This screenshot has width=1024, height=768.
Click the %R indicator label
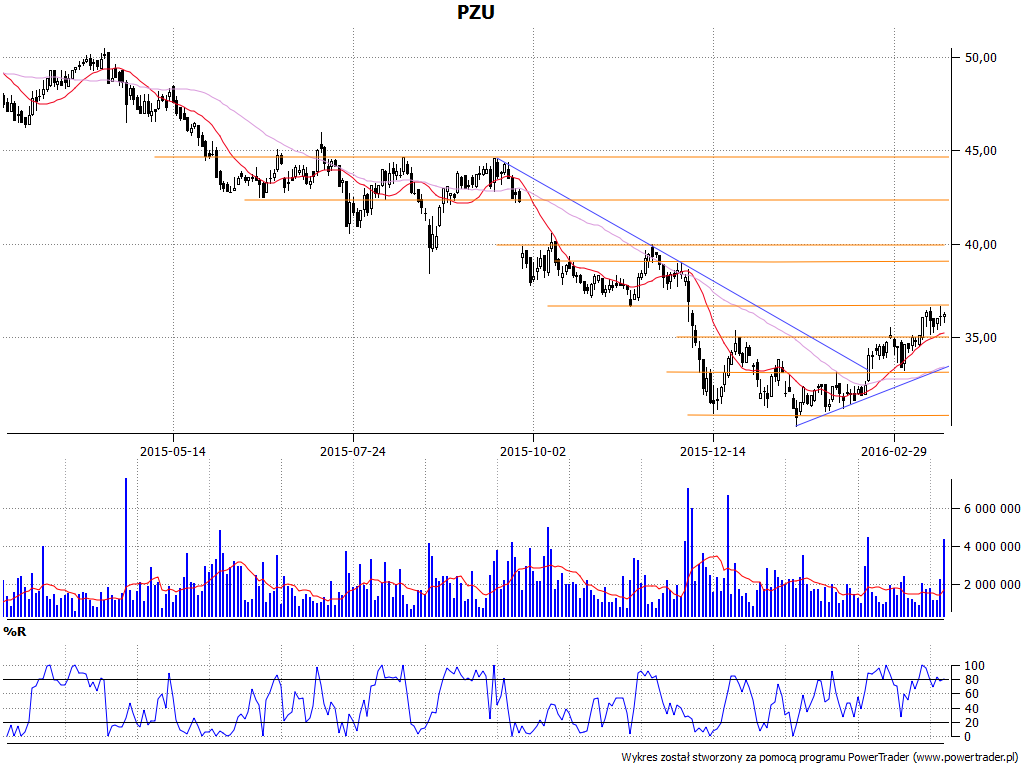click(14, 632)
